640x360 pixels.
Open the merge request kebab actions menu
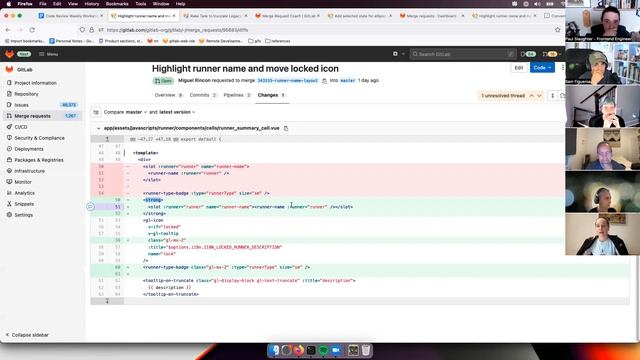point(562,68)
